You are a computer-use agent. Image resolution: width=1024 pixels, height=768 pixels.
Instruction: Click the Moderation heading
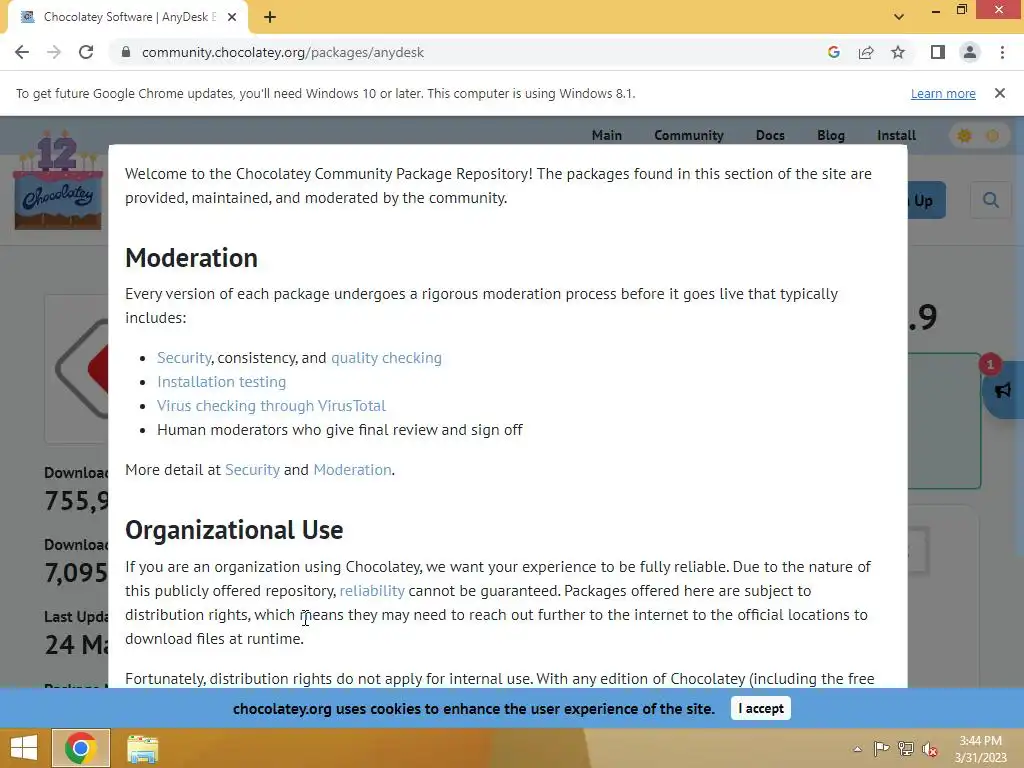[191, 258]
